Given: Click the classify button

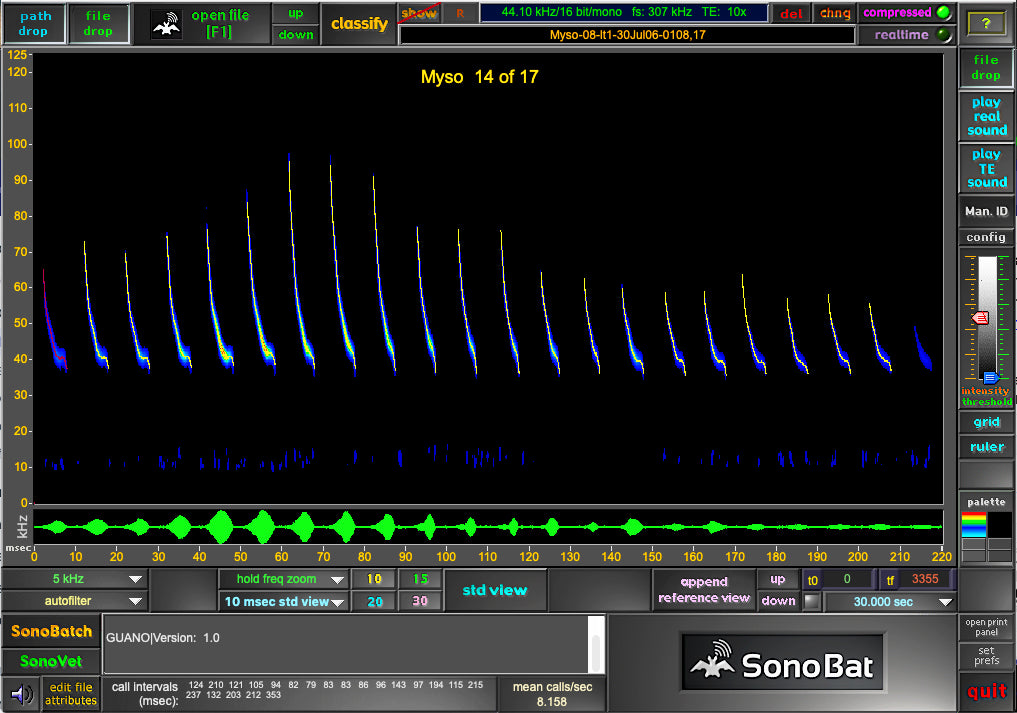Looking at the screenshot, I should [x=359, y=24].
